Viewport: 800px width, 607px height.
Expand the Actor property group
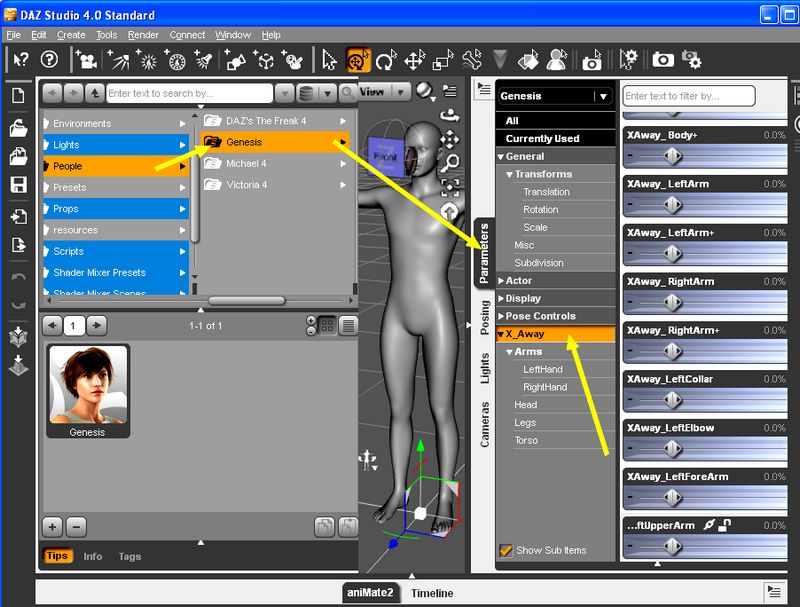[x=501, y=281]
